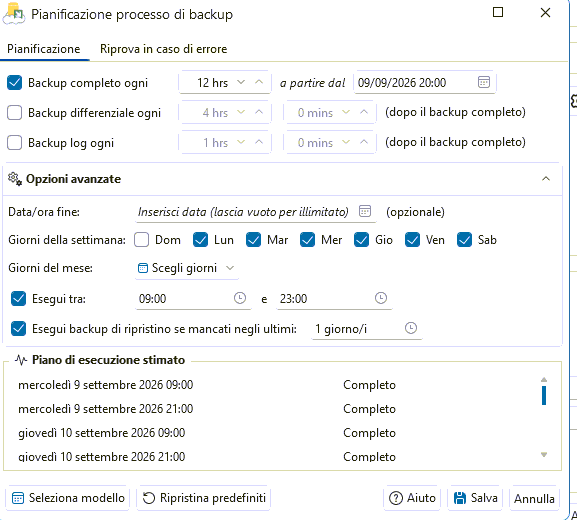Click clock icon beside 23:00 end time
The width and height of the screenshot is (577, 520).
[381, 298]
